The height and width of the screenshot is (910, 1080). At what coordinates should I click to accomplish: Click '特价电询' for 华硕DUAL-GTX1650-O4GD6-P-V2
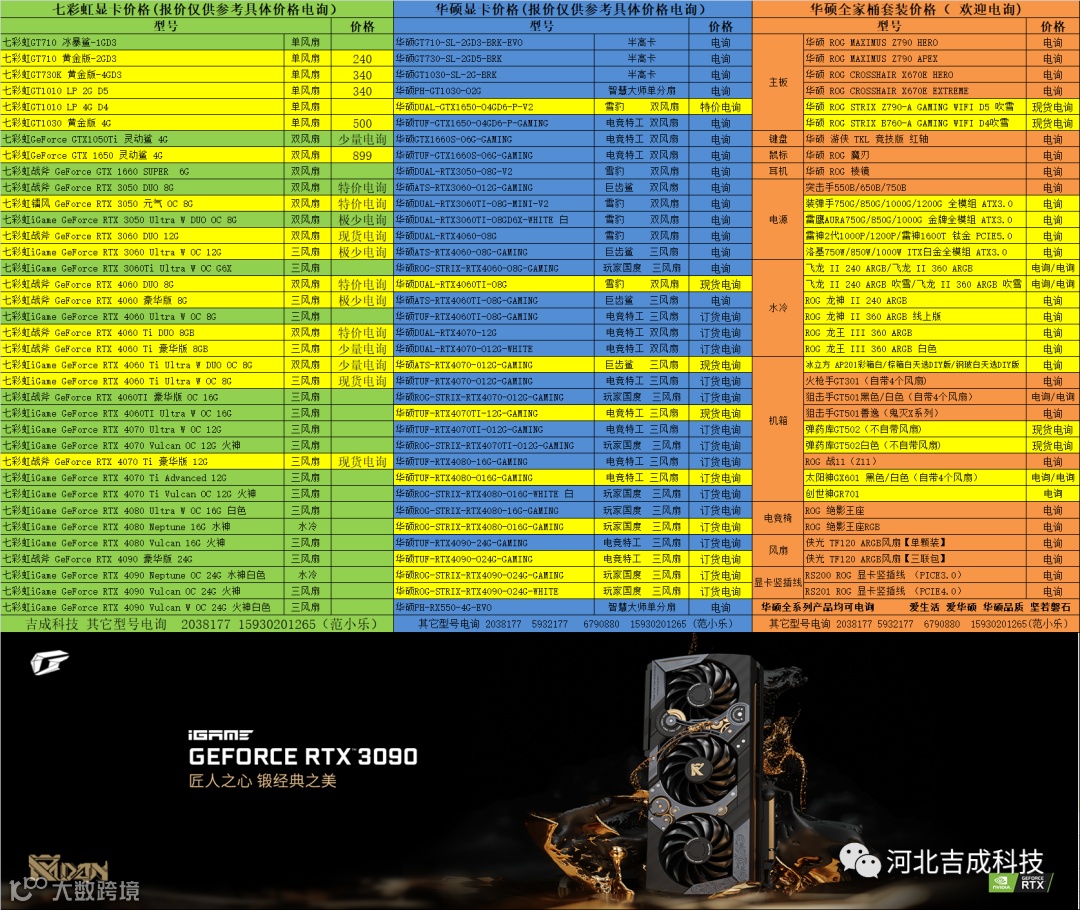pos(720,107)
